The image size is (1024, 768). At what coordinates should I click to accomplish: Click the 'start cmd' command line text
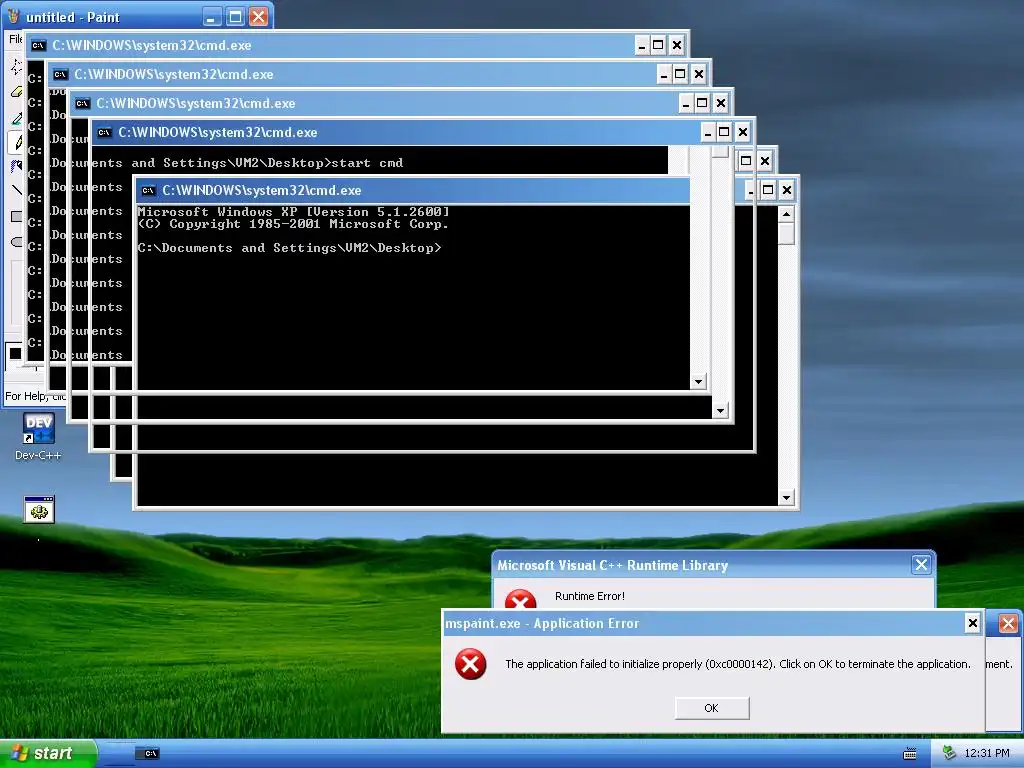click(367, 163)
